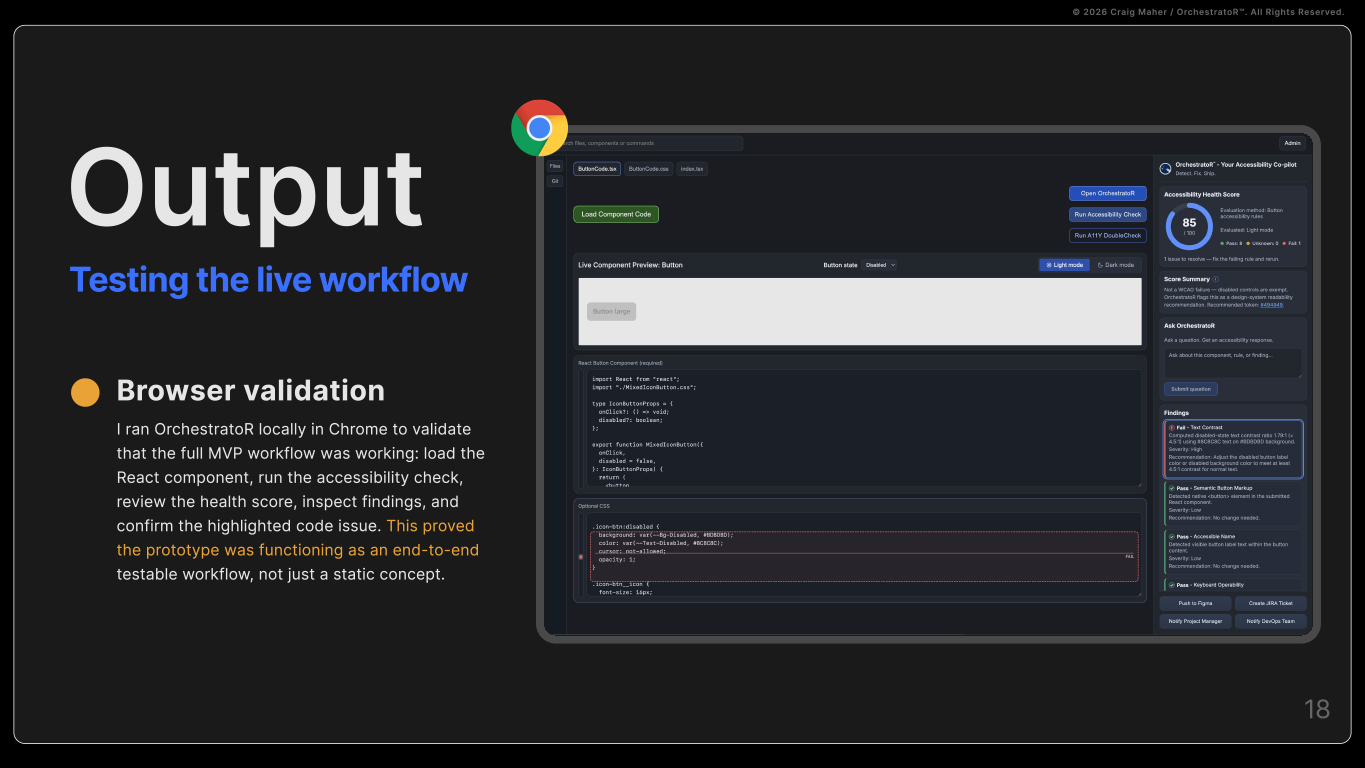Click the Open OrchestratoR button

coord(1107,193)
